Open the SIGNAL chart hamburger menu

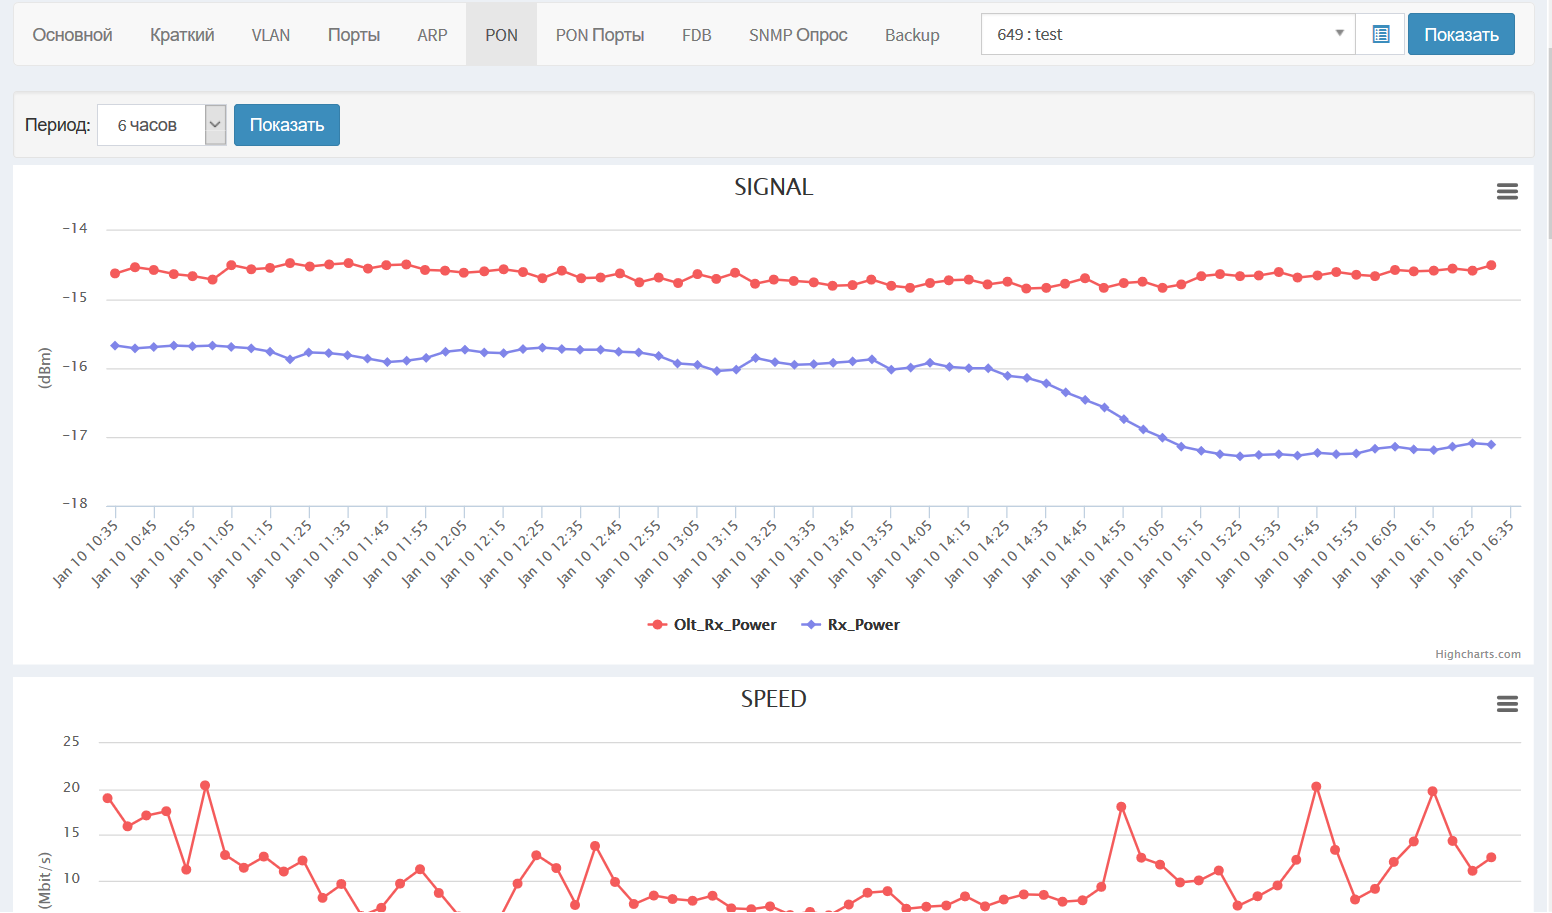point(1507,192)
